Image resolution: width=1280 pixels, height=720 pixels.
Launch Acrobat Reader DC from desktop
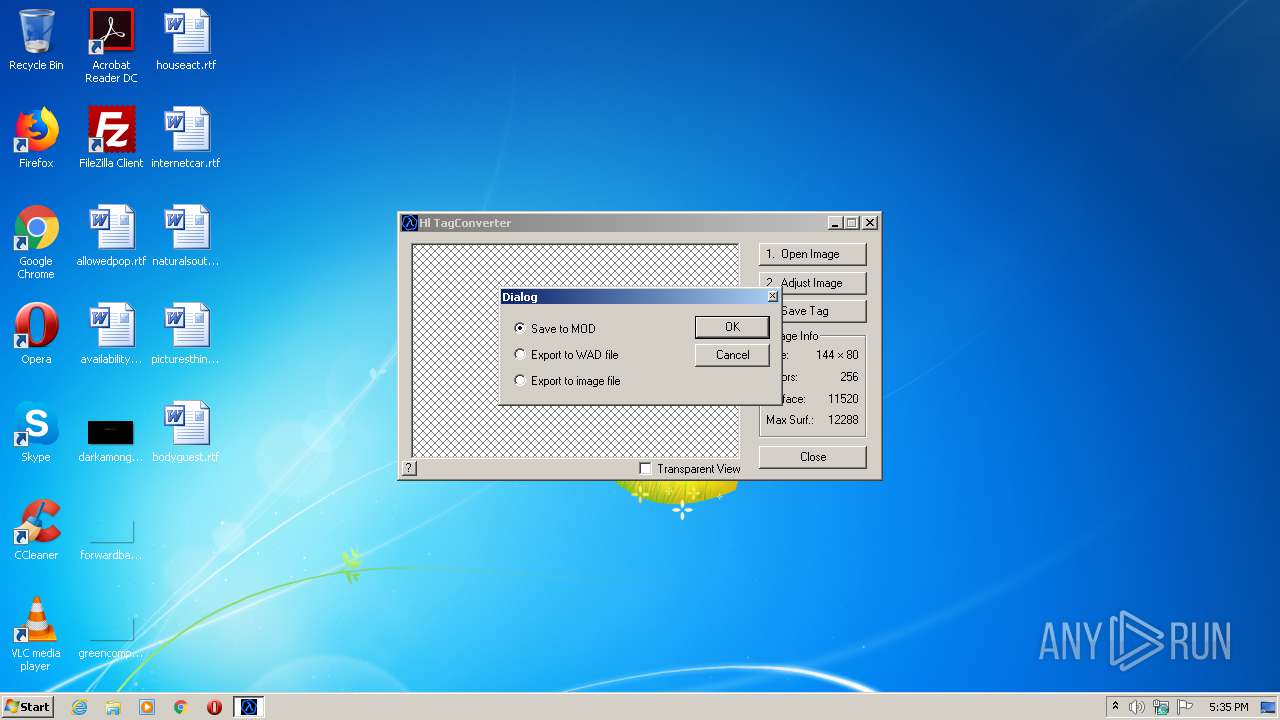click(x=111, y=46)
